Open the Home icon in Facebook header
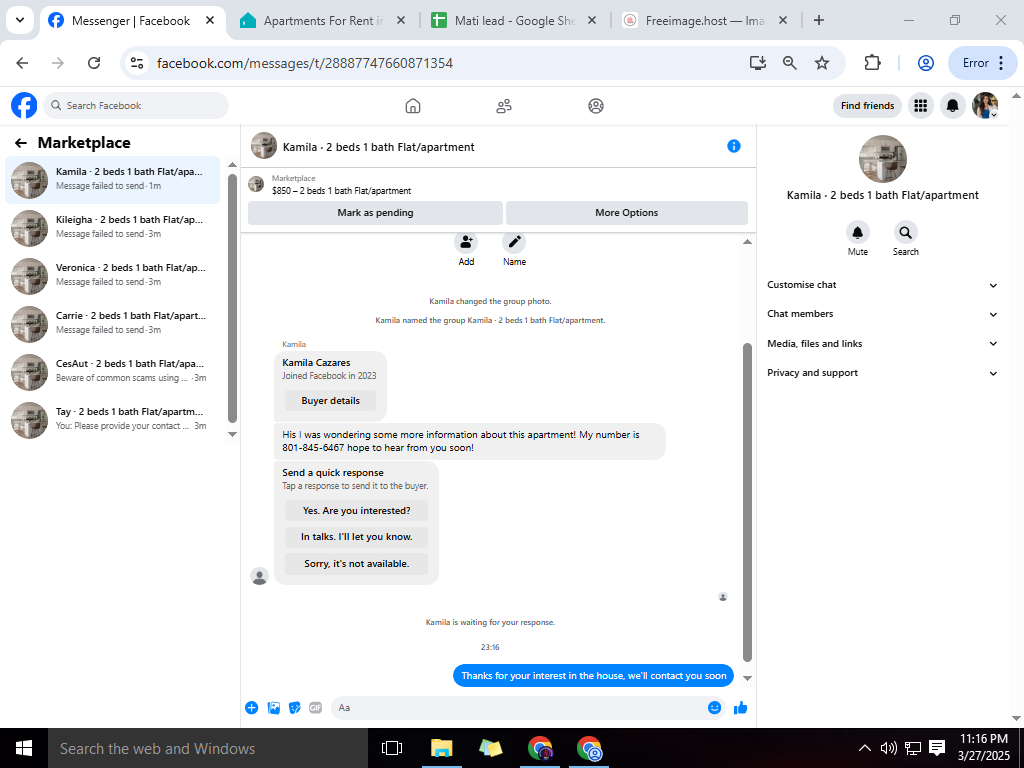1024x768 pixels. tap(413, 106)
